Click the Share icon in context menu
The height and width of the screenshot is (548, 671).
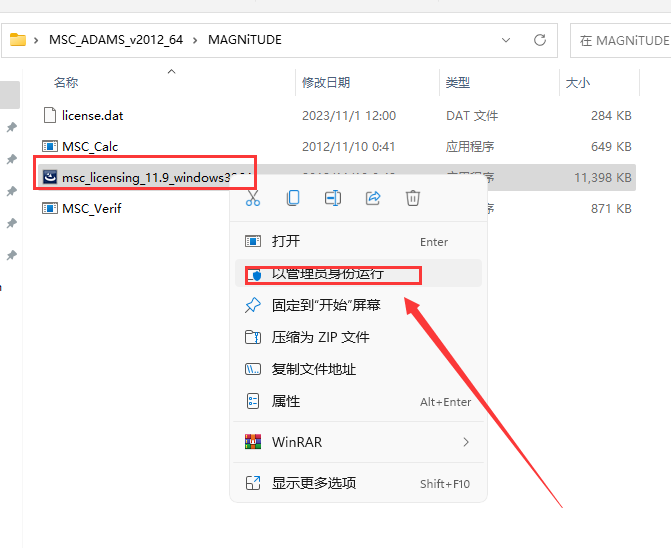(373, 198)
